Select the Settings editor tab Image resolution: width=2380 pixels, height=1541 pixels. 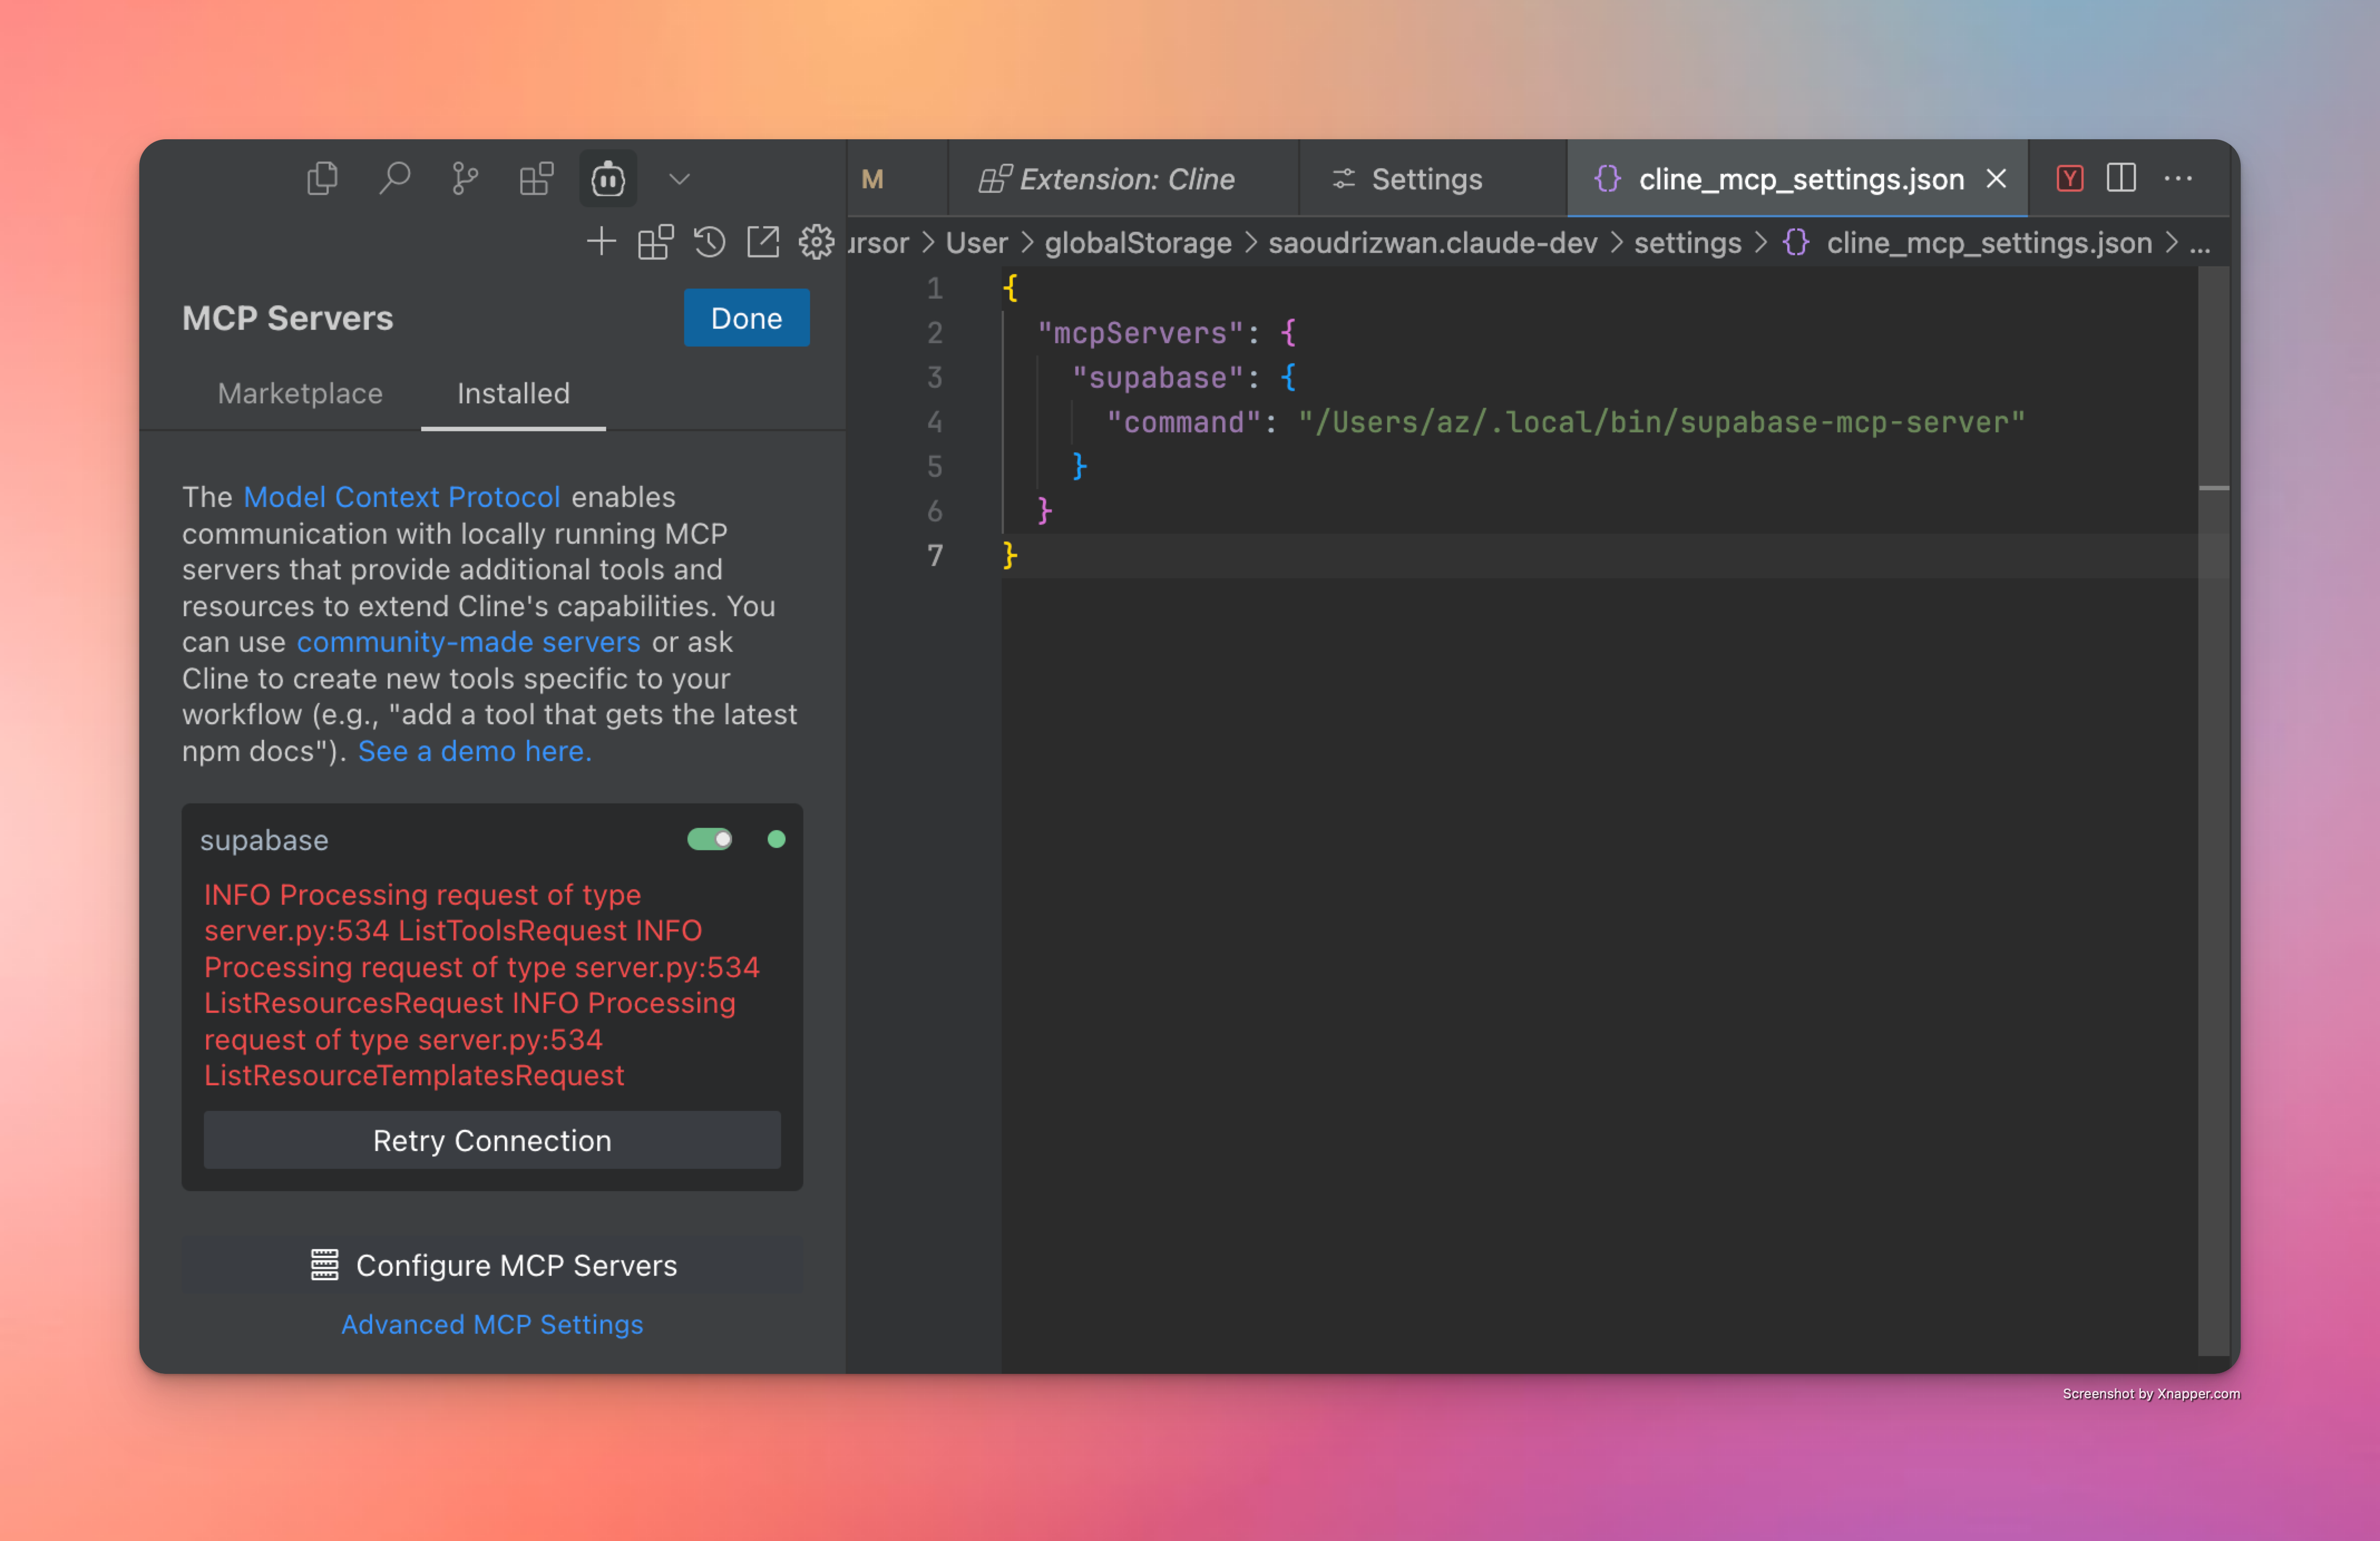click(x=1426, y=179)
